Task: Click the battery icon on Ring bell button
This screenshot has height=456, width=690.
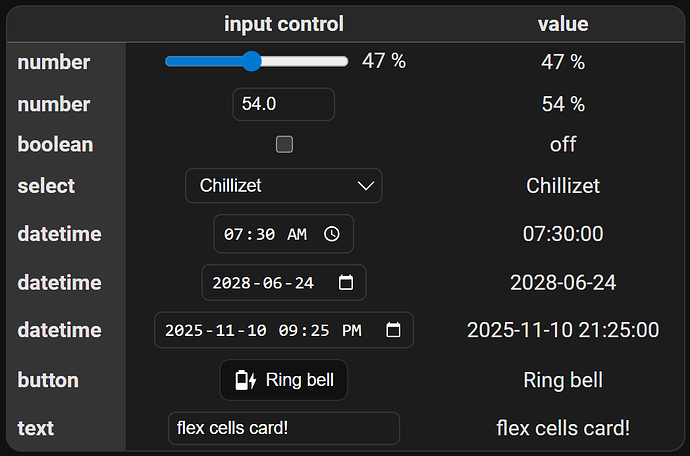Action: pos(245,380)
